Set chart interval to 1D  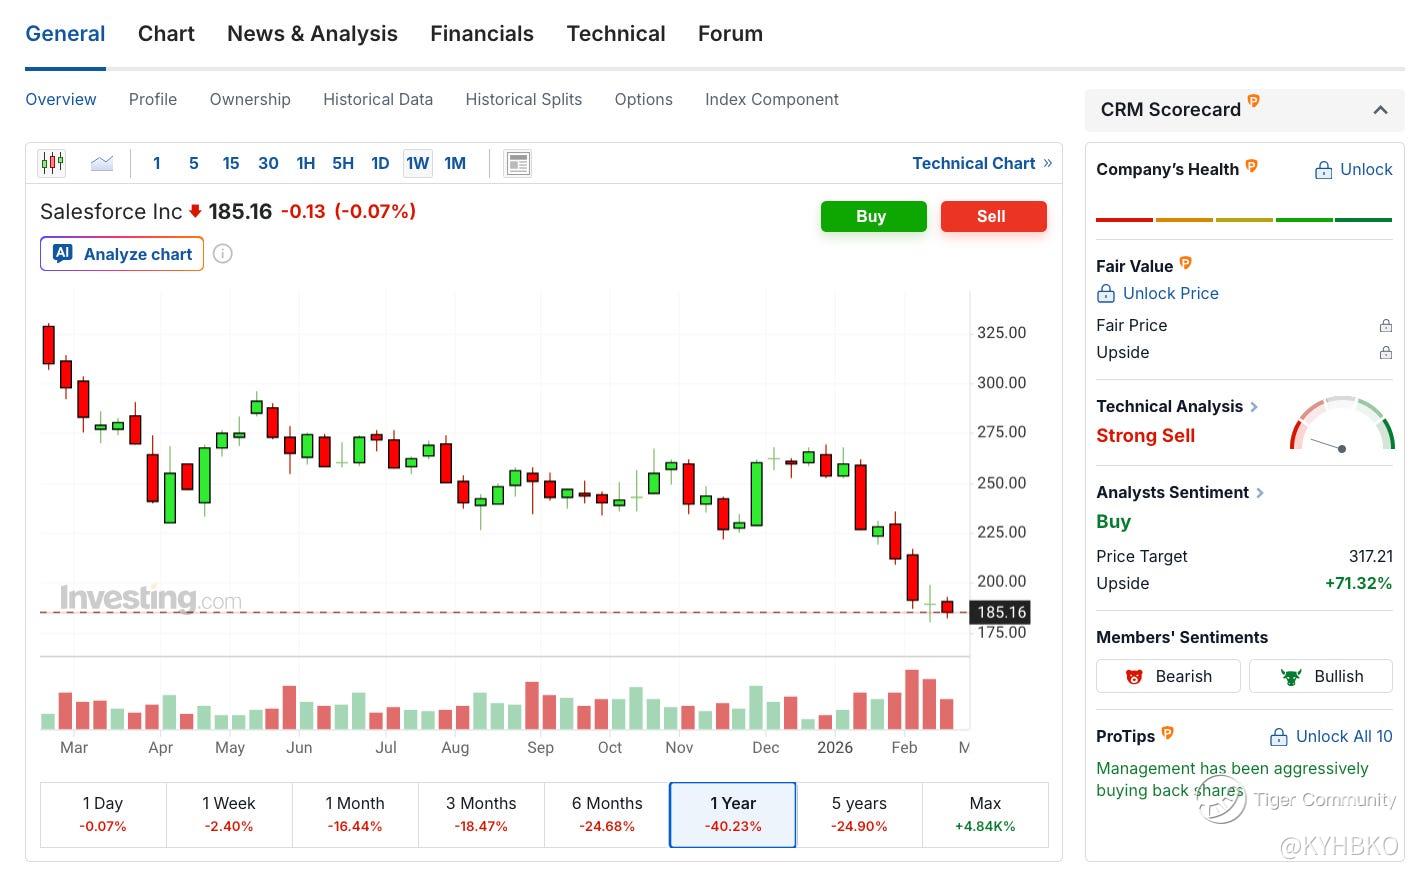tap(380, 163)
